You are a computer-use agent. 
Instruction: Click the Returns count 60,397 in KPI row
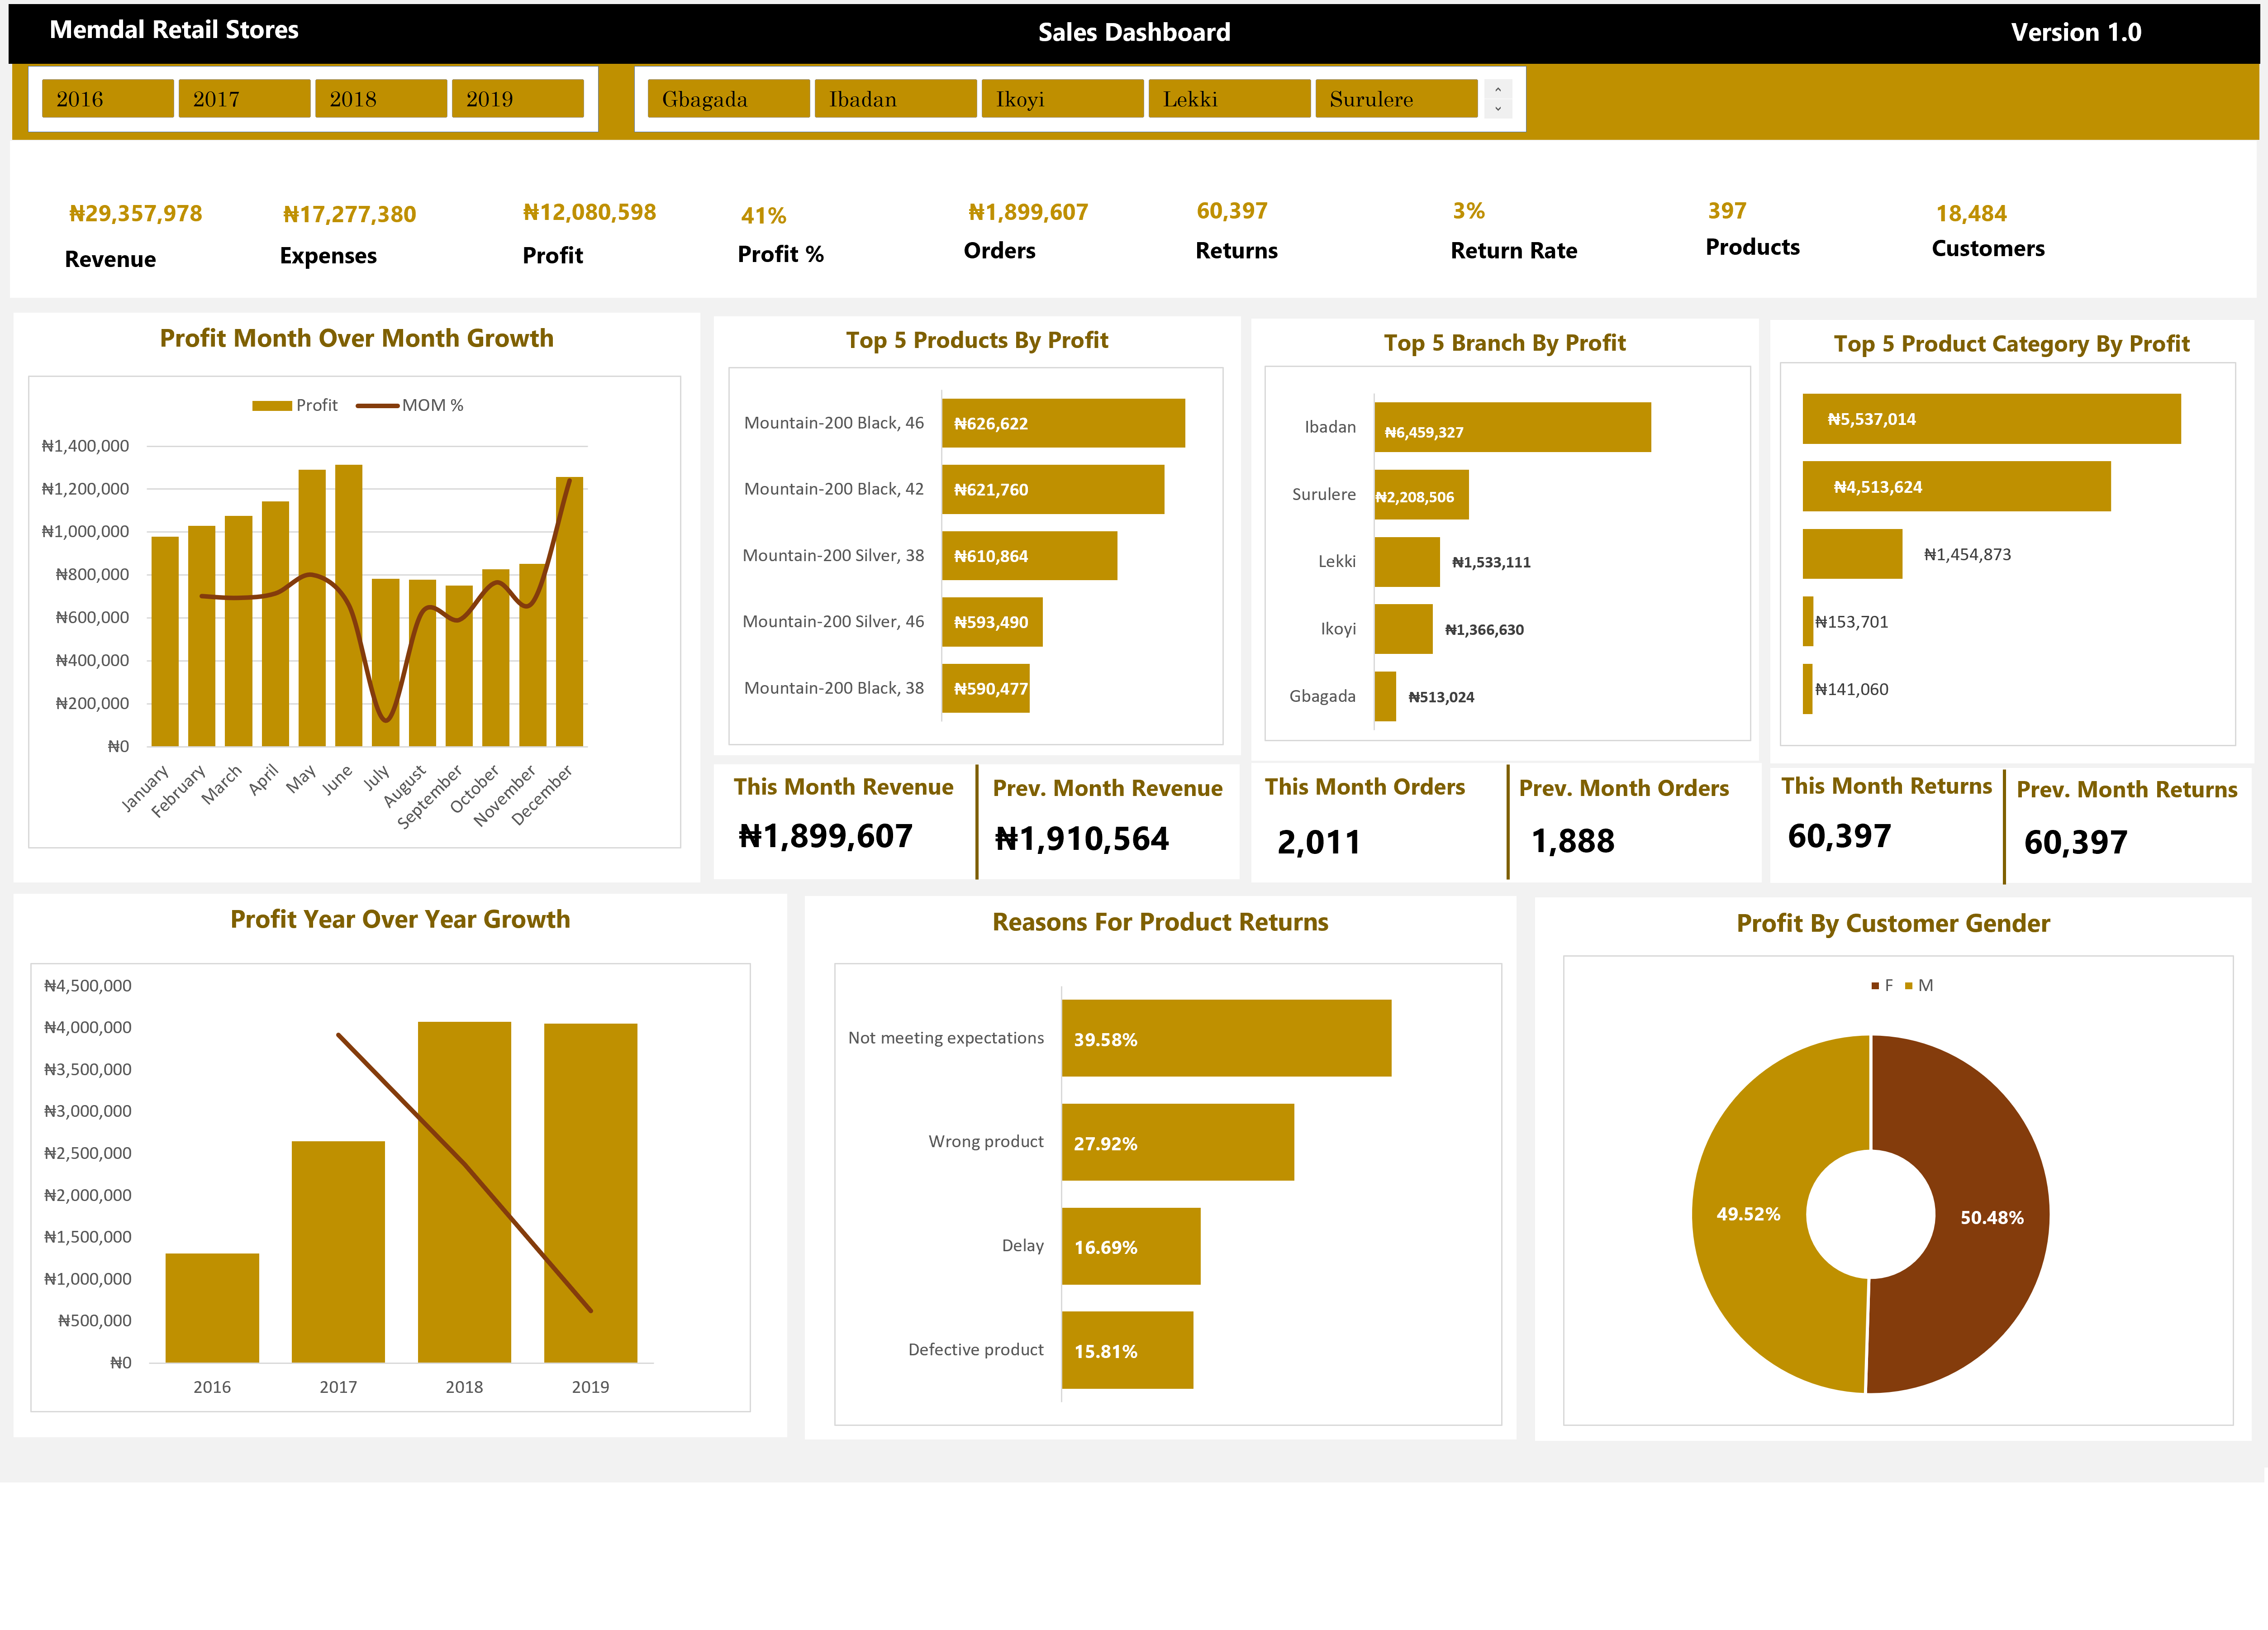click(1232, 211)
